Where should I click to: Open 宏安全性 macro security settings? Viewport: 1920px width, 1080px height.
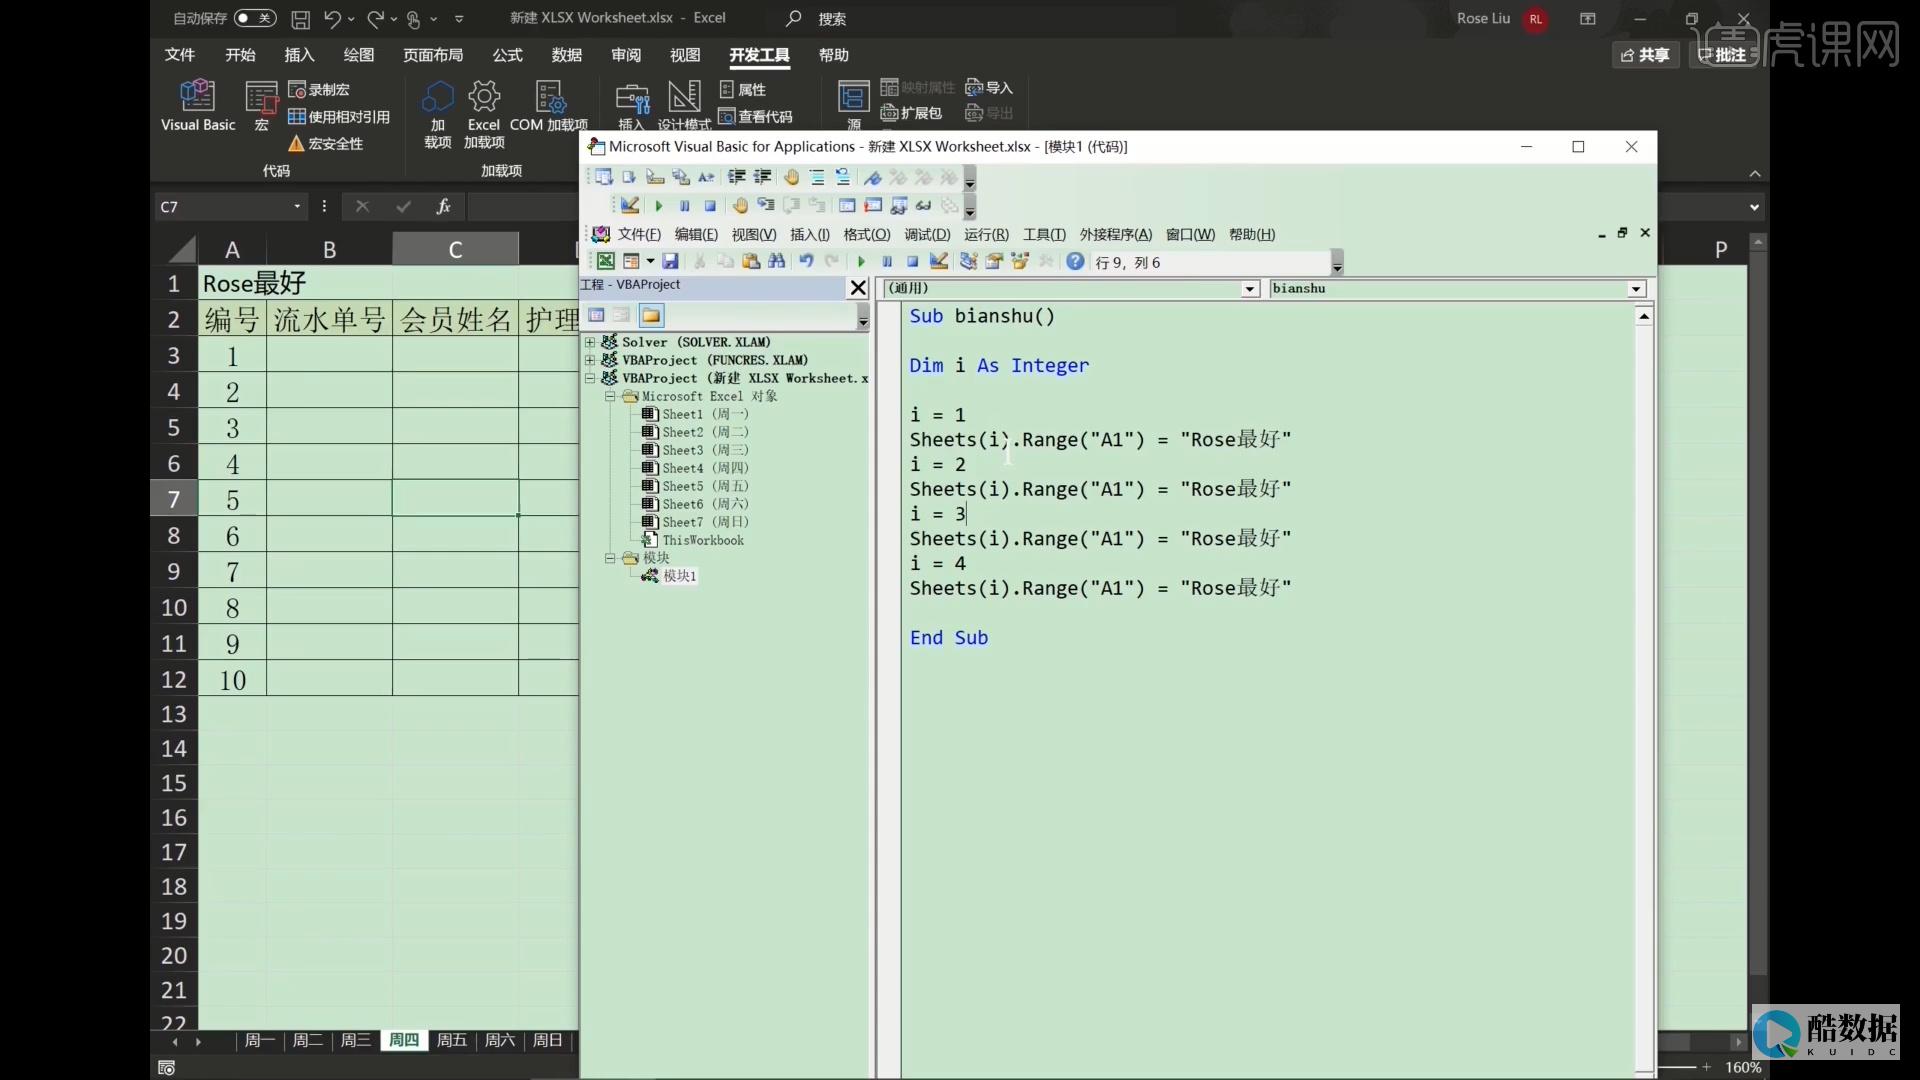coord(326,144)
